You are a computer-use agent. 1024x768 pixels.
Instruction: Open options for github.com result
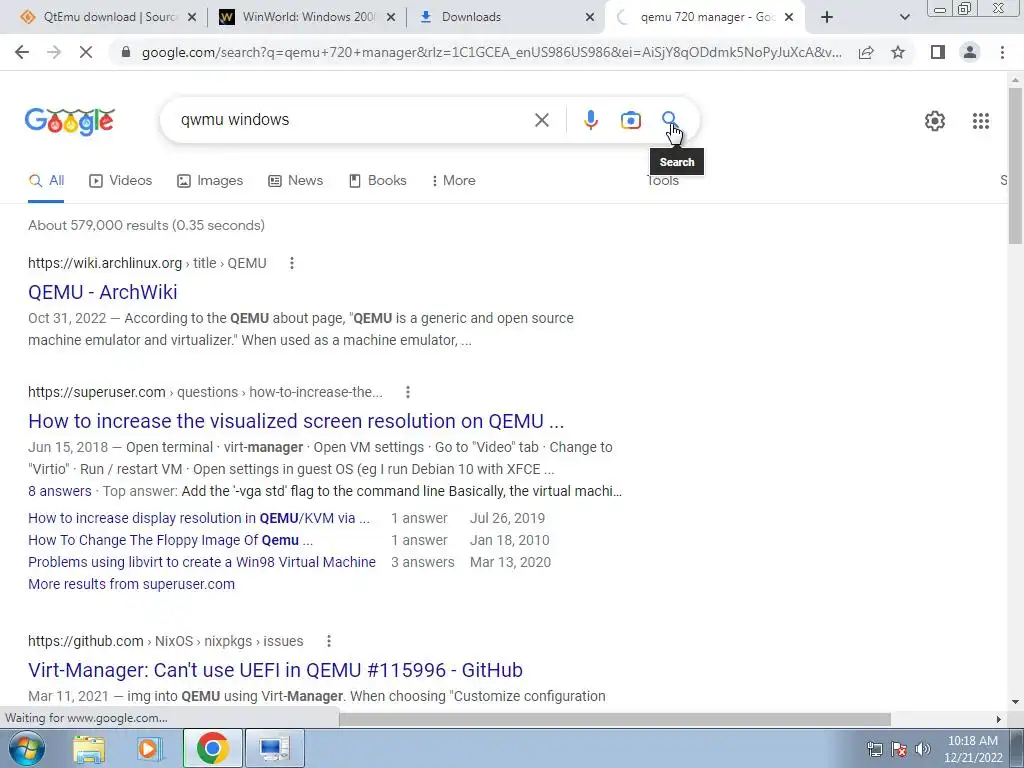(x=328, y=641)
